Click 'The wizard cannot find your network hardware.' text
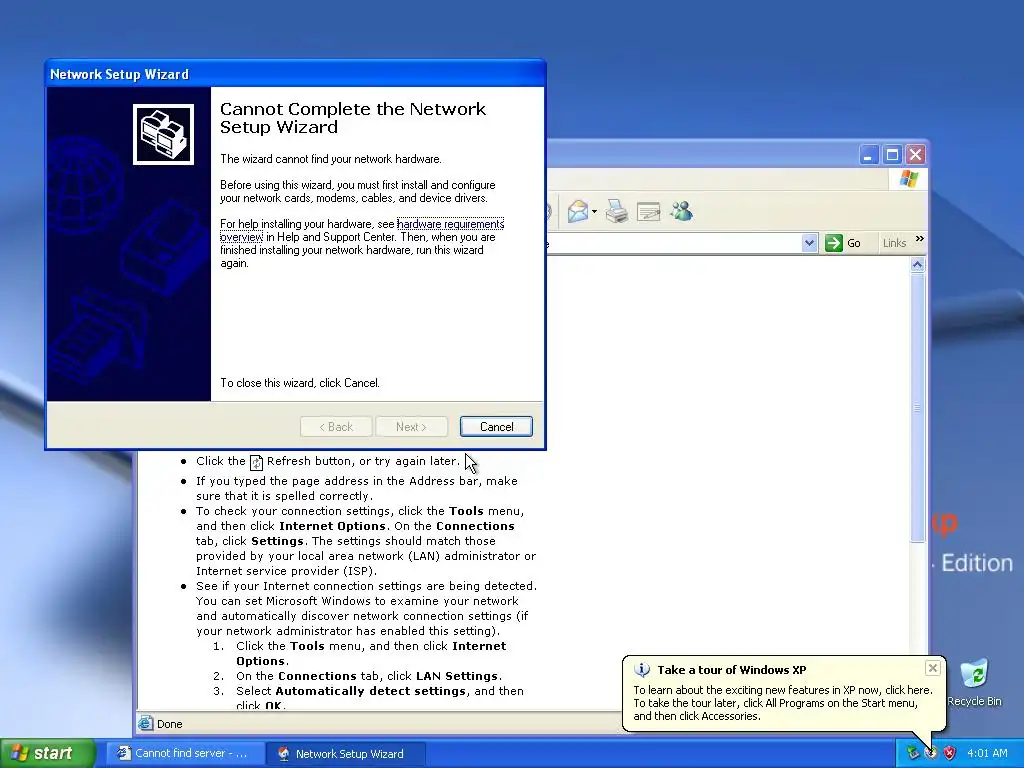The image size is (1024, 768). click(331, 159)
